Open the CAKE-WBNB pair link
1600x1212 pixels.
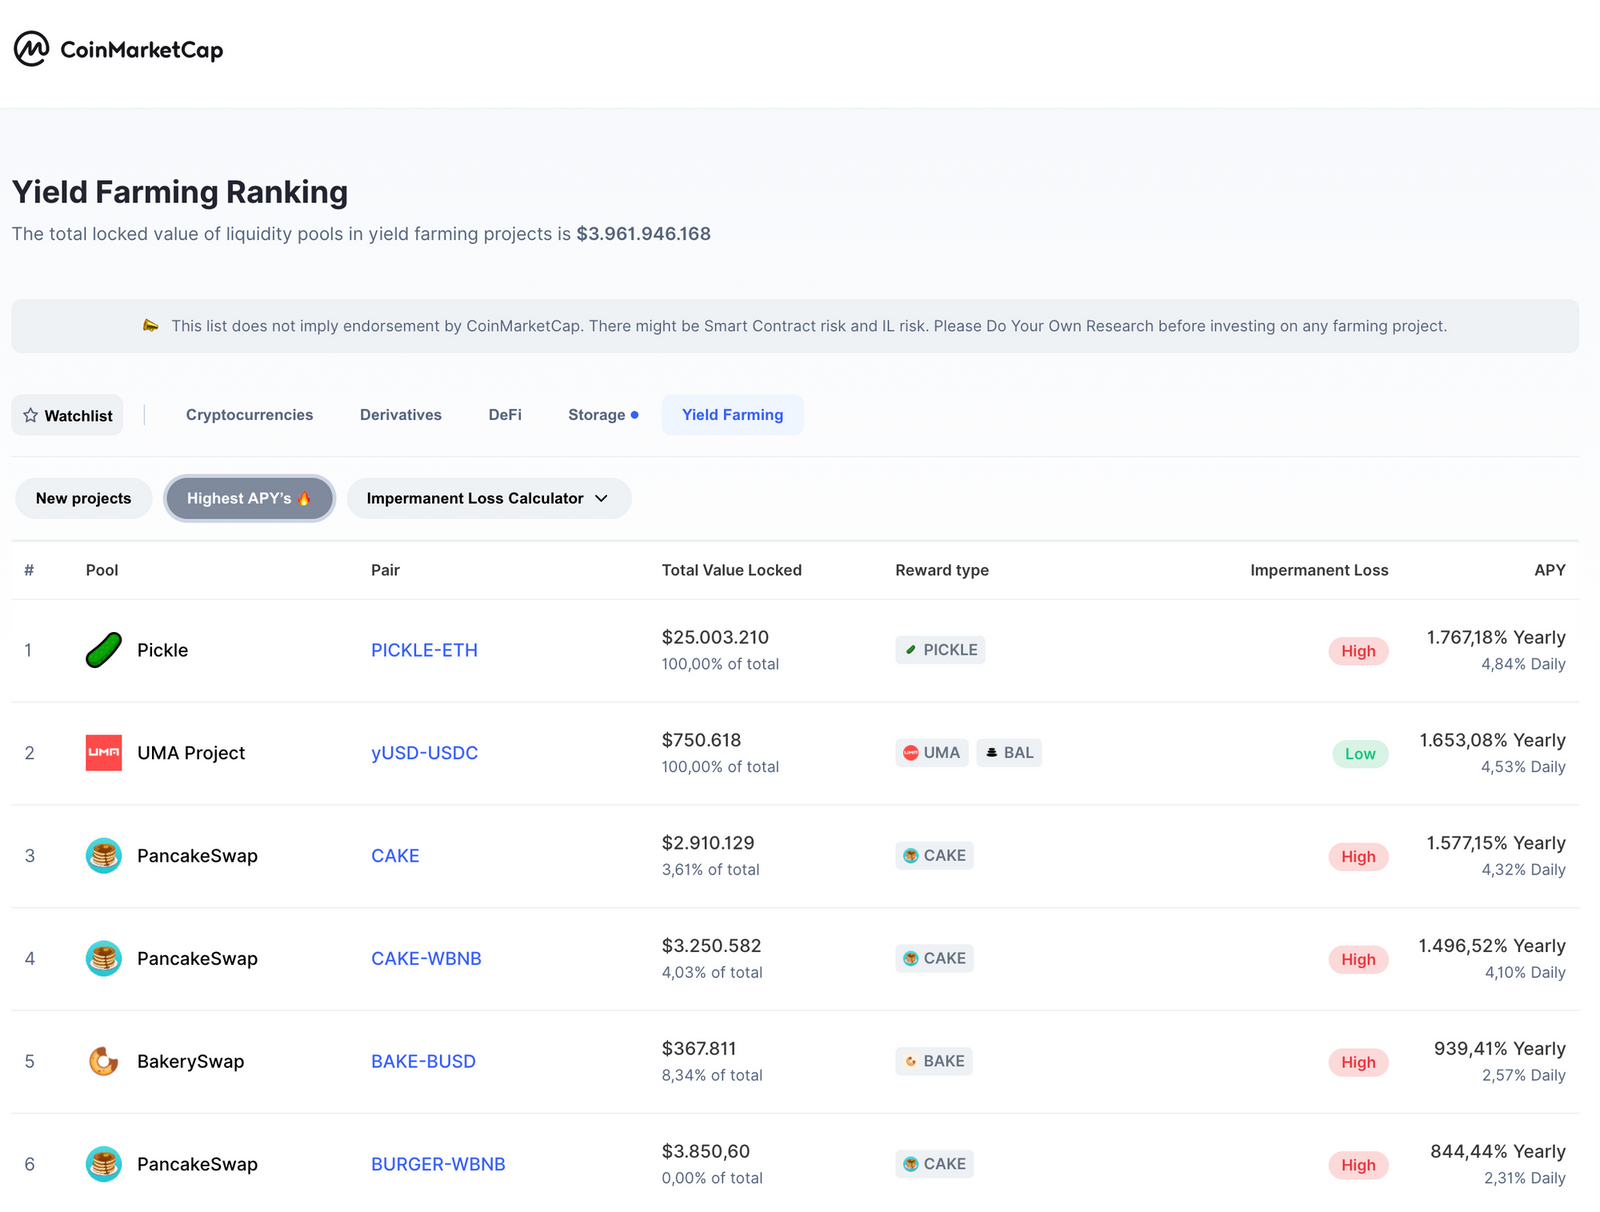[x=426, y=959]
